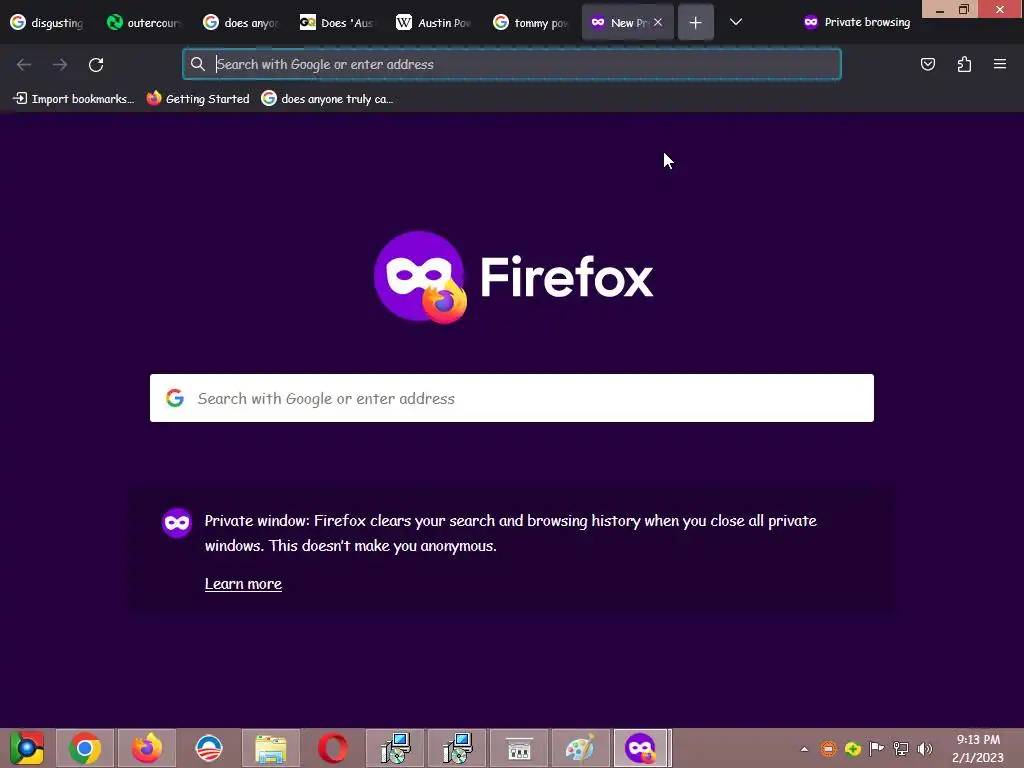This screenshot has height=768, width=1024.
Task: Launch Opera browser from the taskbar
Action: tap(333, 748)
